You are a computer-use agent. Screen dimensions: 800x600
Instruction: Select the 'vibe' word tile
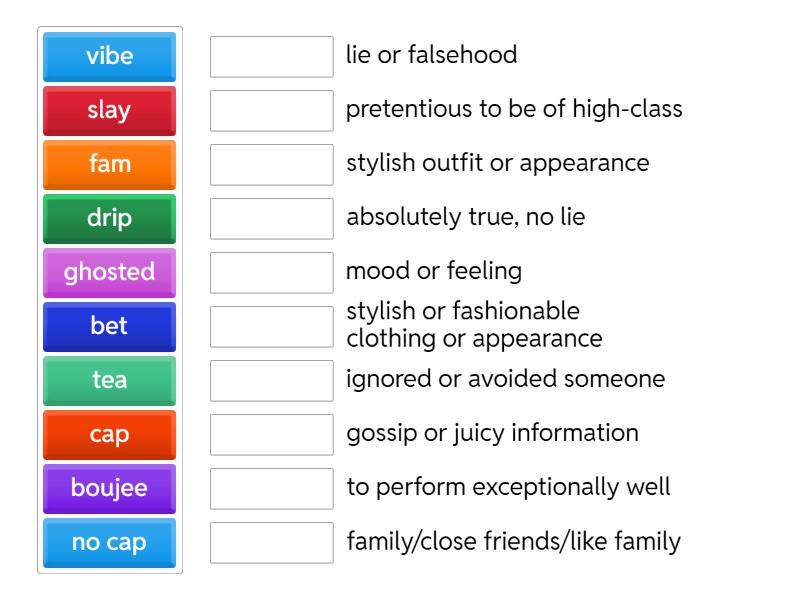click(x=108, y=56)
